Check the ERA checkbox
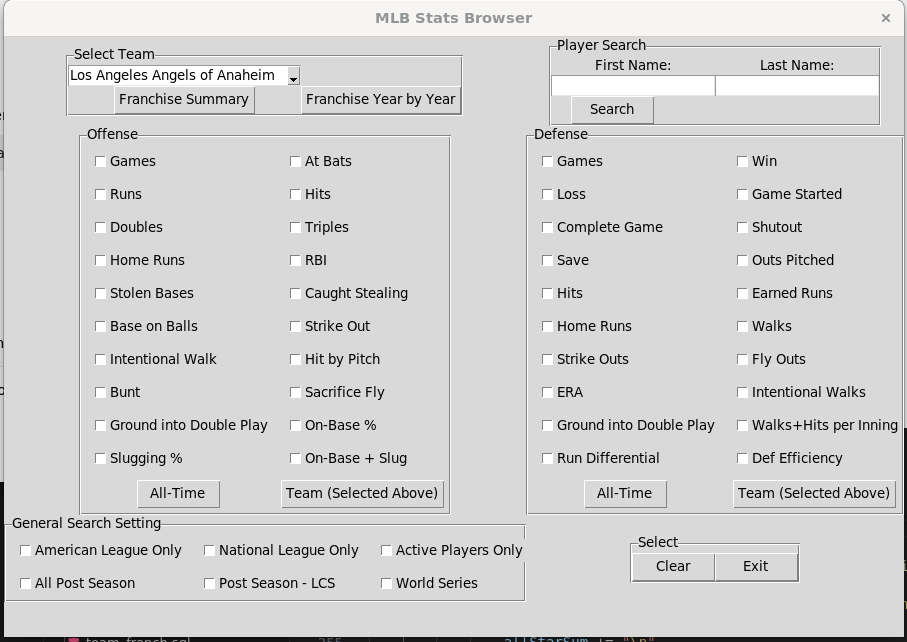907x642 pixels. pyautogui.click(x=547, y=392)
